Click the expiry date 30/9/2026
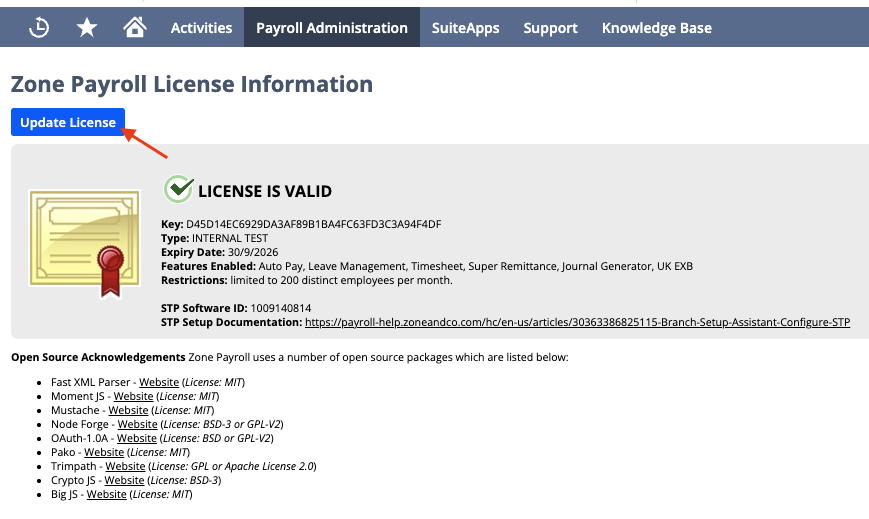The height and width of the screenshot is (519, 869). (x=253, y=252)
